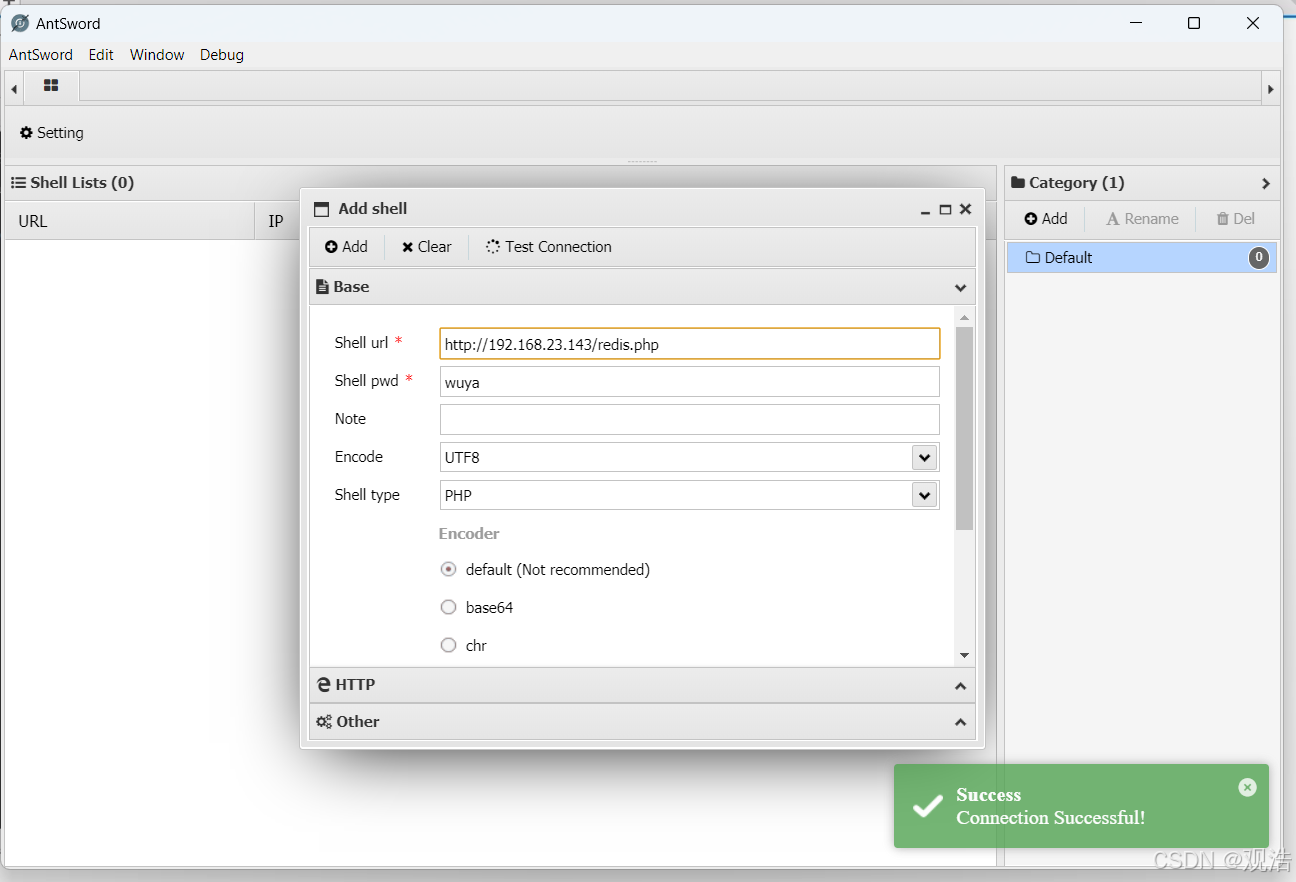Click the Base panel scrollbar thumb

click(x=964, y=428)
